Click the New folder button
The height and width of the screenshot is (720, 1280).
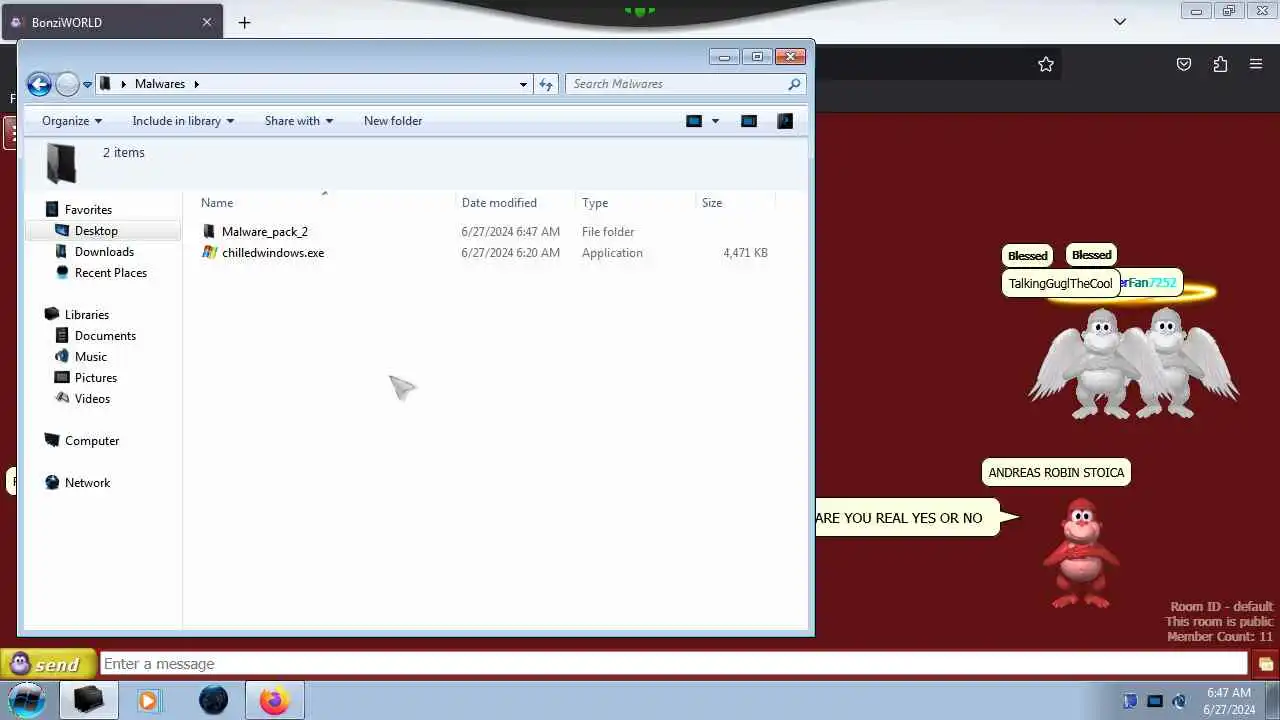393,121
